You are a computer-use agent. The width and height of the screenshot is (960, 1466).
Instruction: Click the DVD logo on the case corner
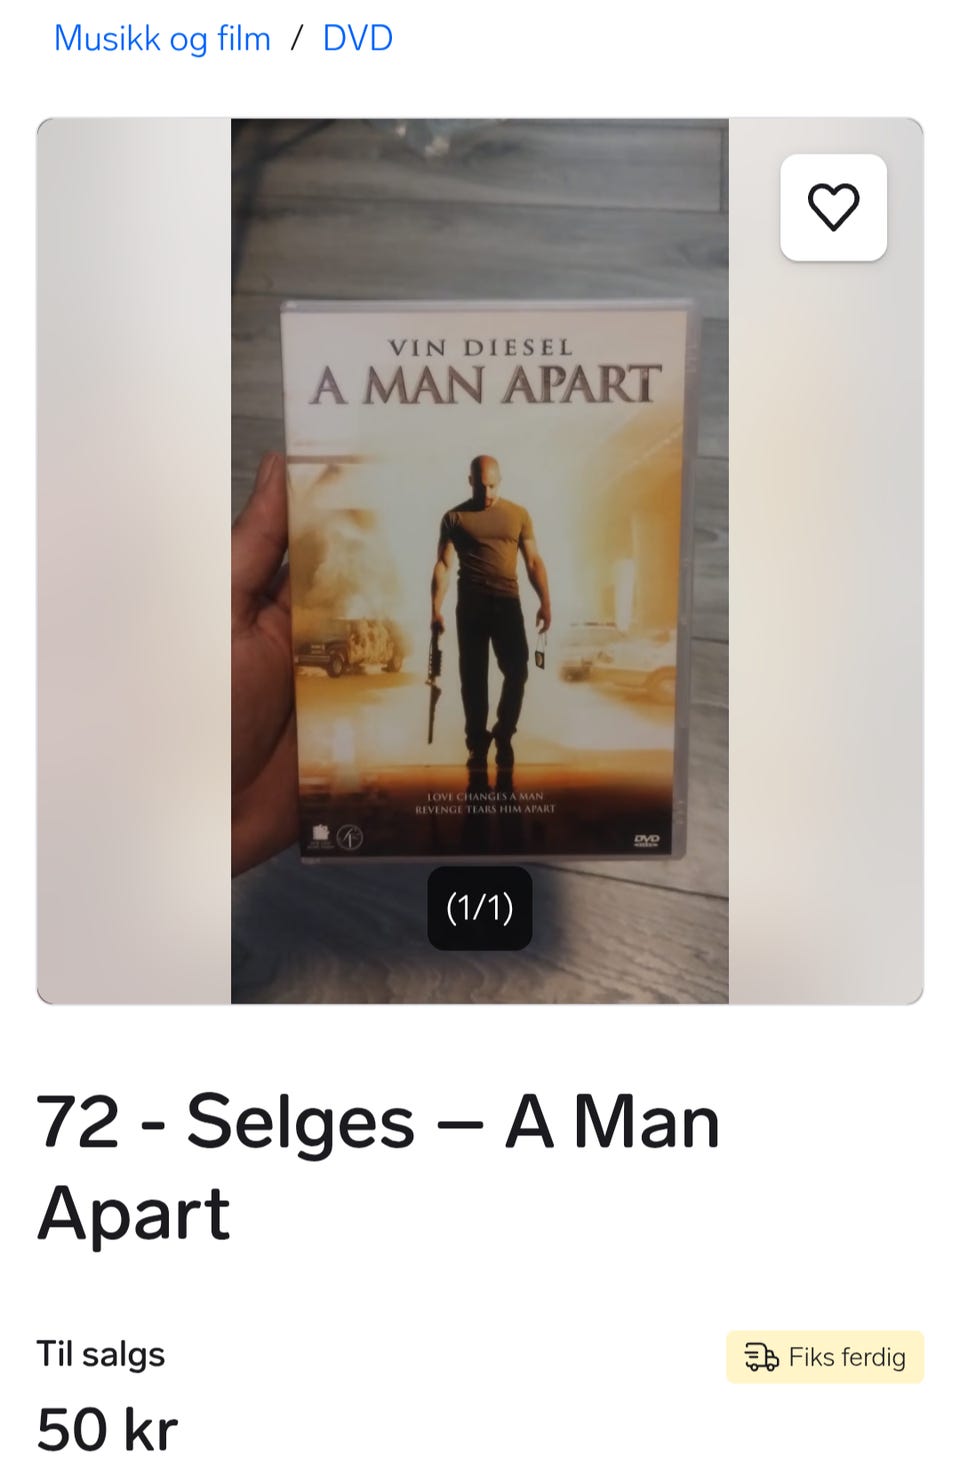click(647, 840)
